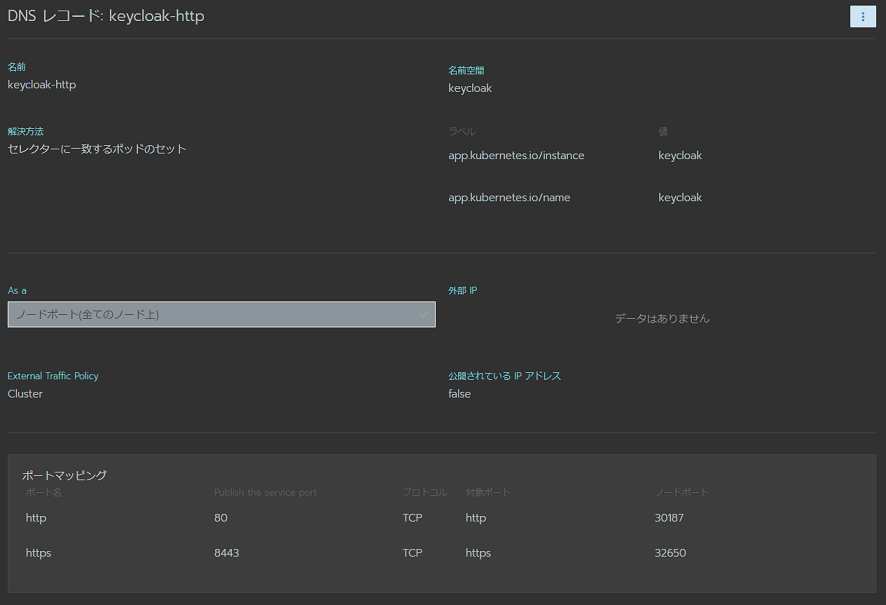The width and height of the screenshot is (886, 605).
Task: Click the http port name cell
Action: coord(36,518)
